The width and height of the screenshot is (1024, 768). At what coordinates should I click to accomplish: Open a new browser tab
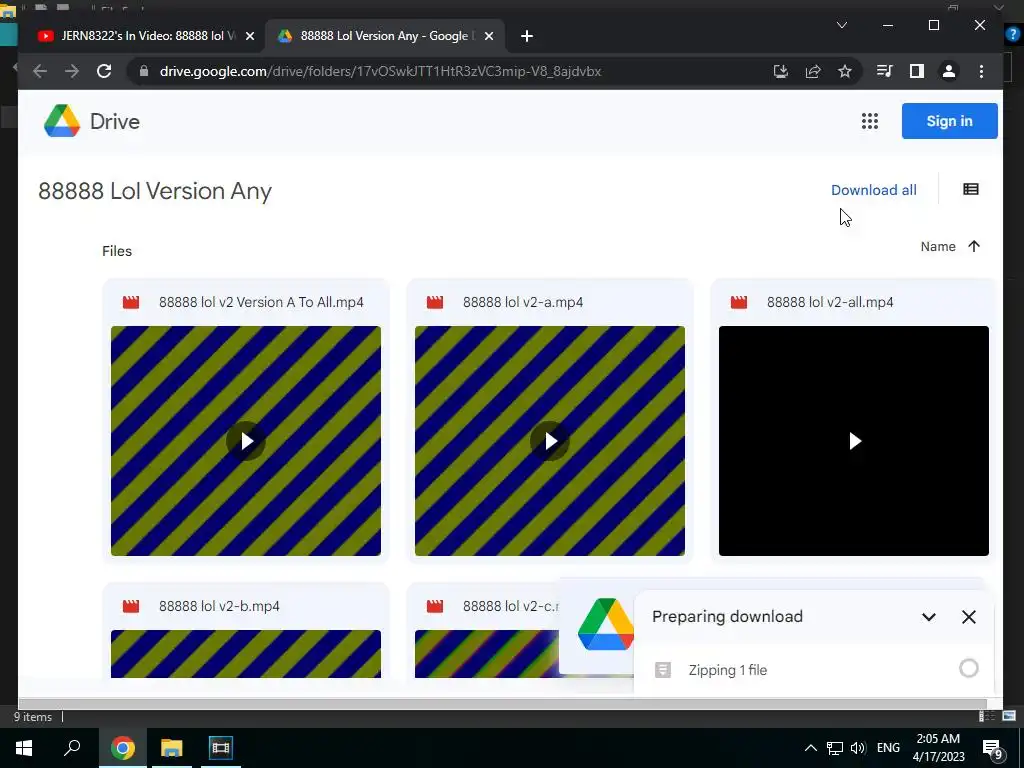pyautogui.click(x=527, y=36)
